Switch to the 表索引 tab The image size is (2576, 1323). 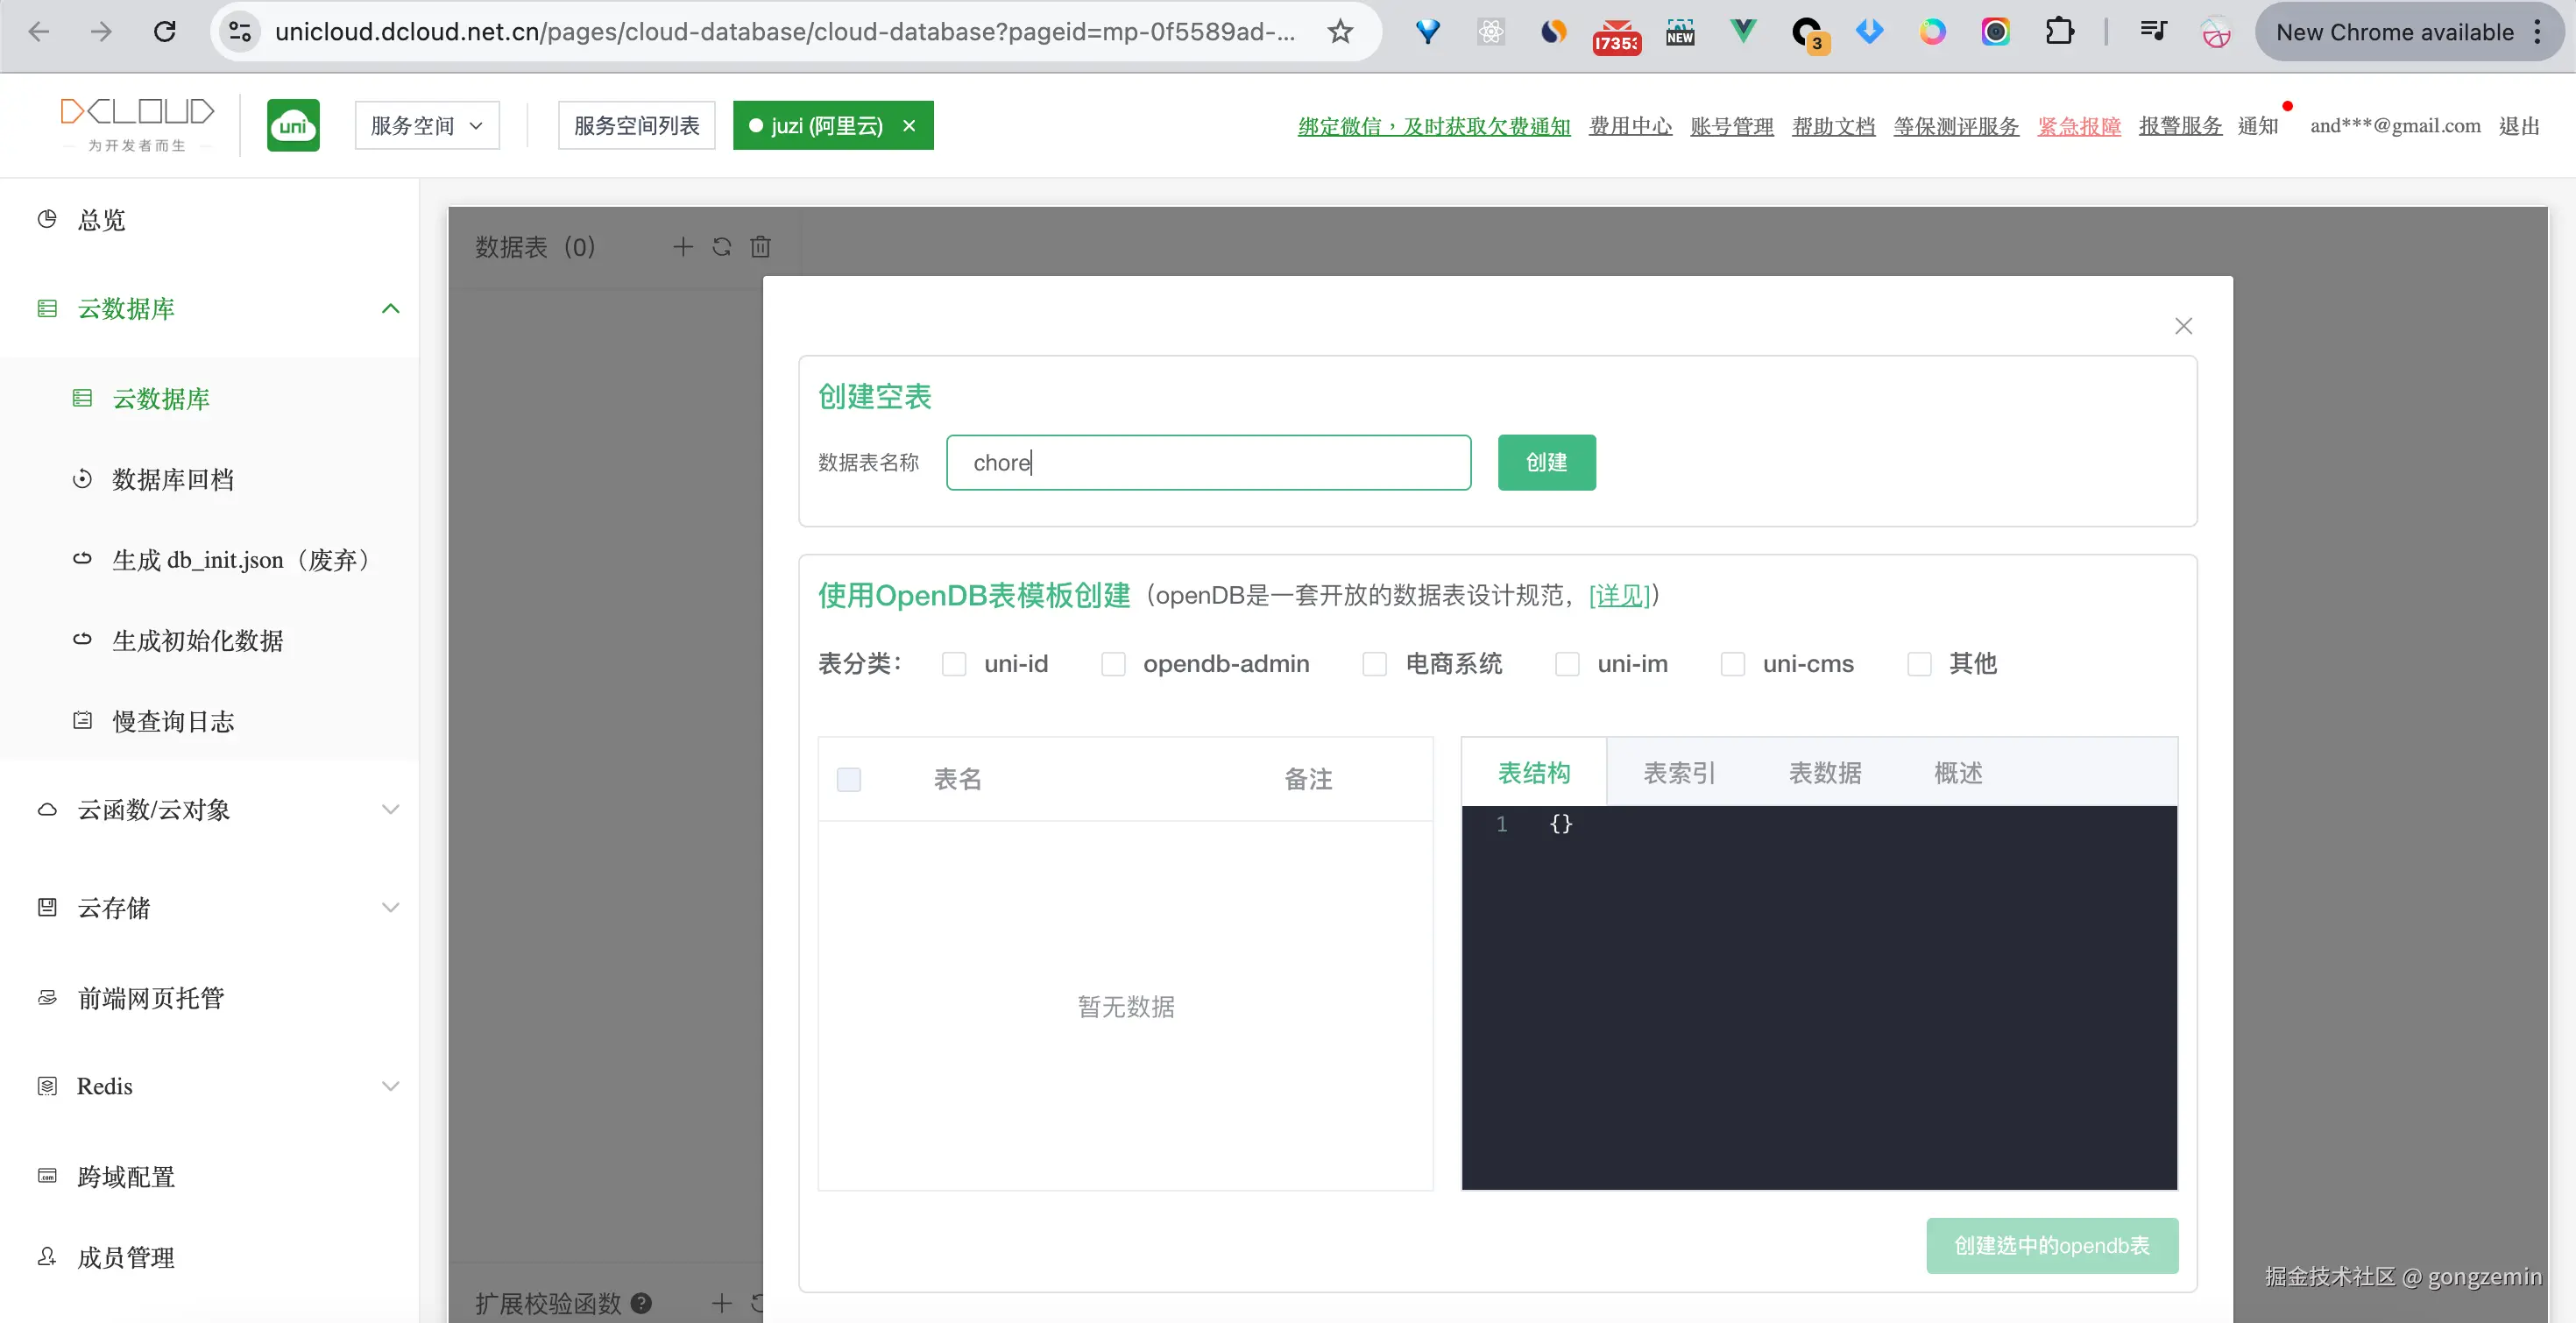pyautogui.click(x=1678, y=773)
